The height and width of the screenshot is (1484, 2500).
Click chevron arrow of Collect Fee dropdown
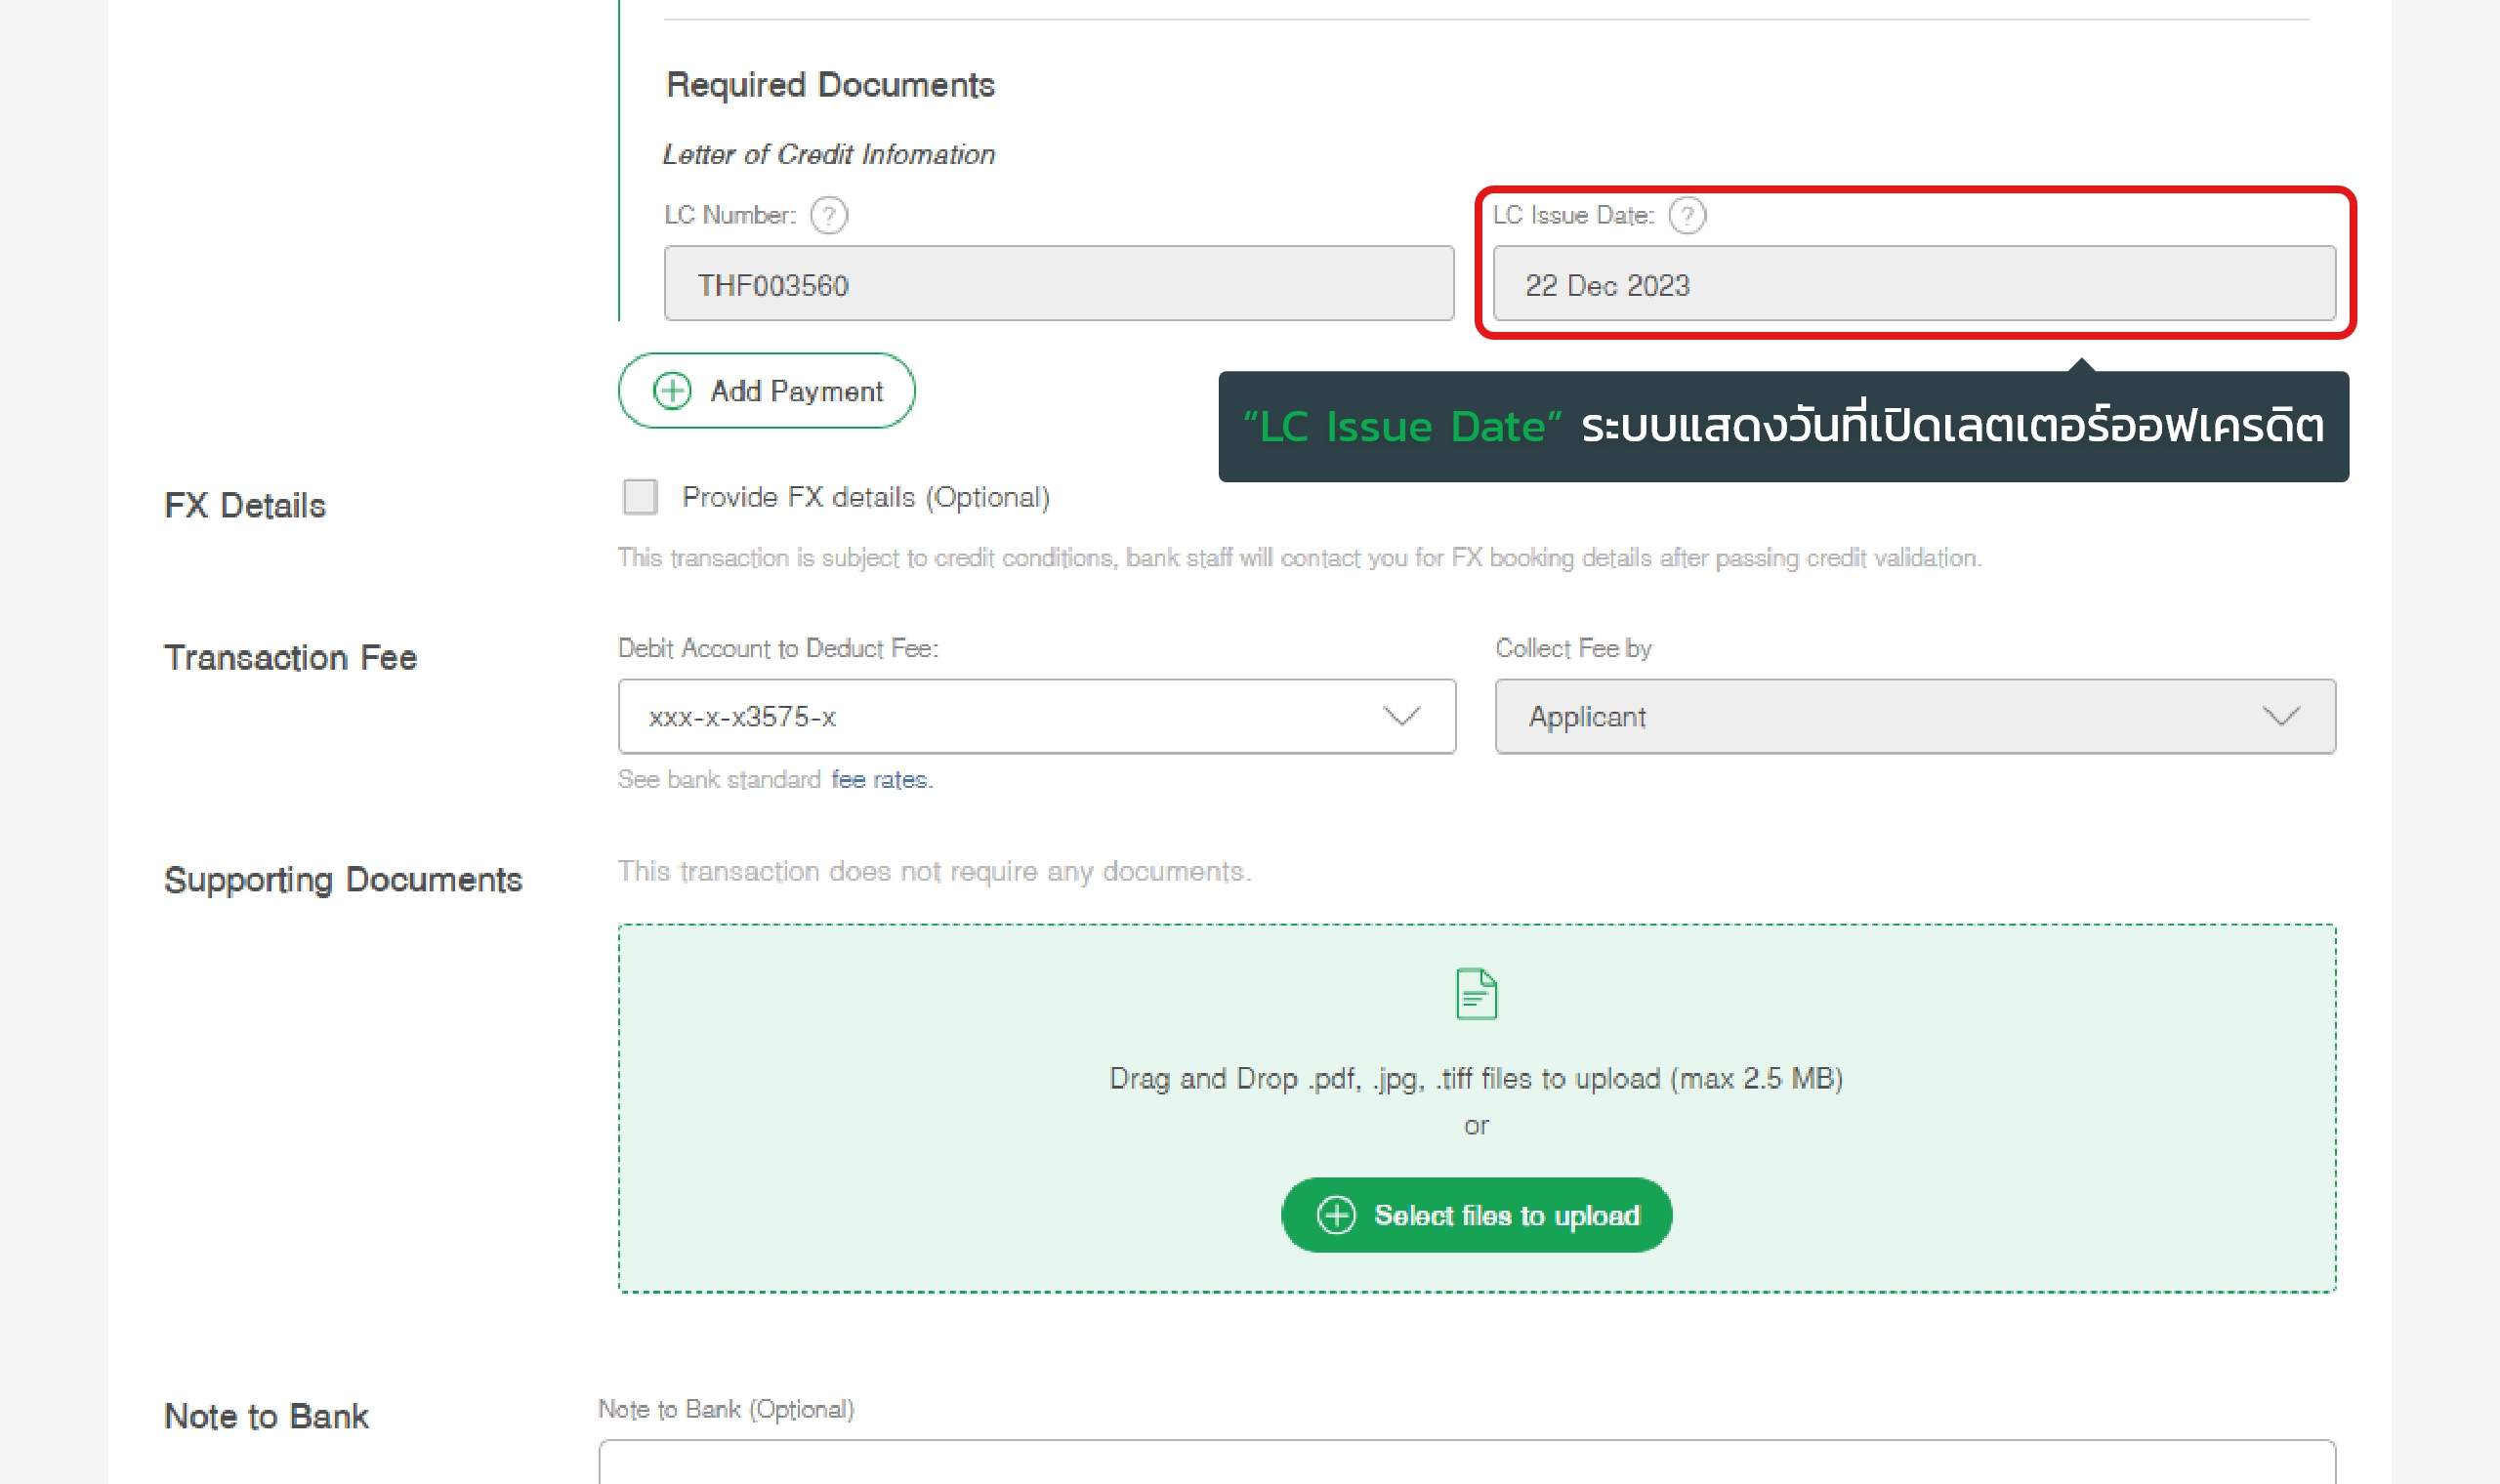click(x=2281, y=716)
